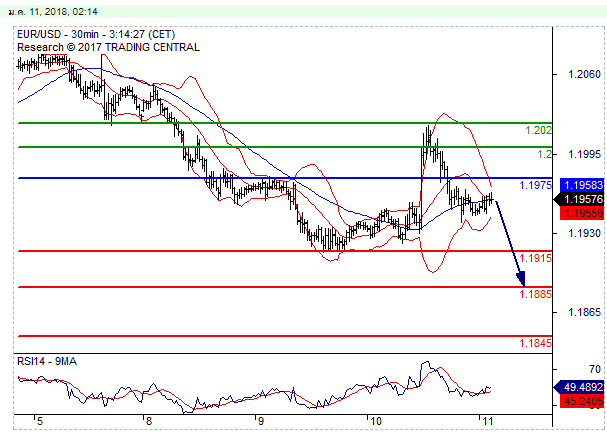Click the 1.1995 price axis label
The height and width of the screenshot is (444, 607).
coord(584,154)
